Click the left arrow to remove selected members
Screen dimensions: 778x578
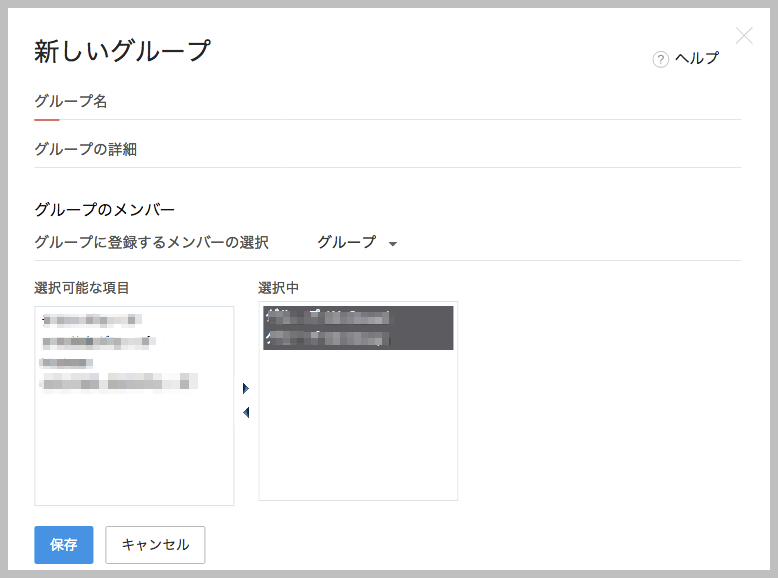tap(246, 412)
